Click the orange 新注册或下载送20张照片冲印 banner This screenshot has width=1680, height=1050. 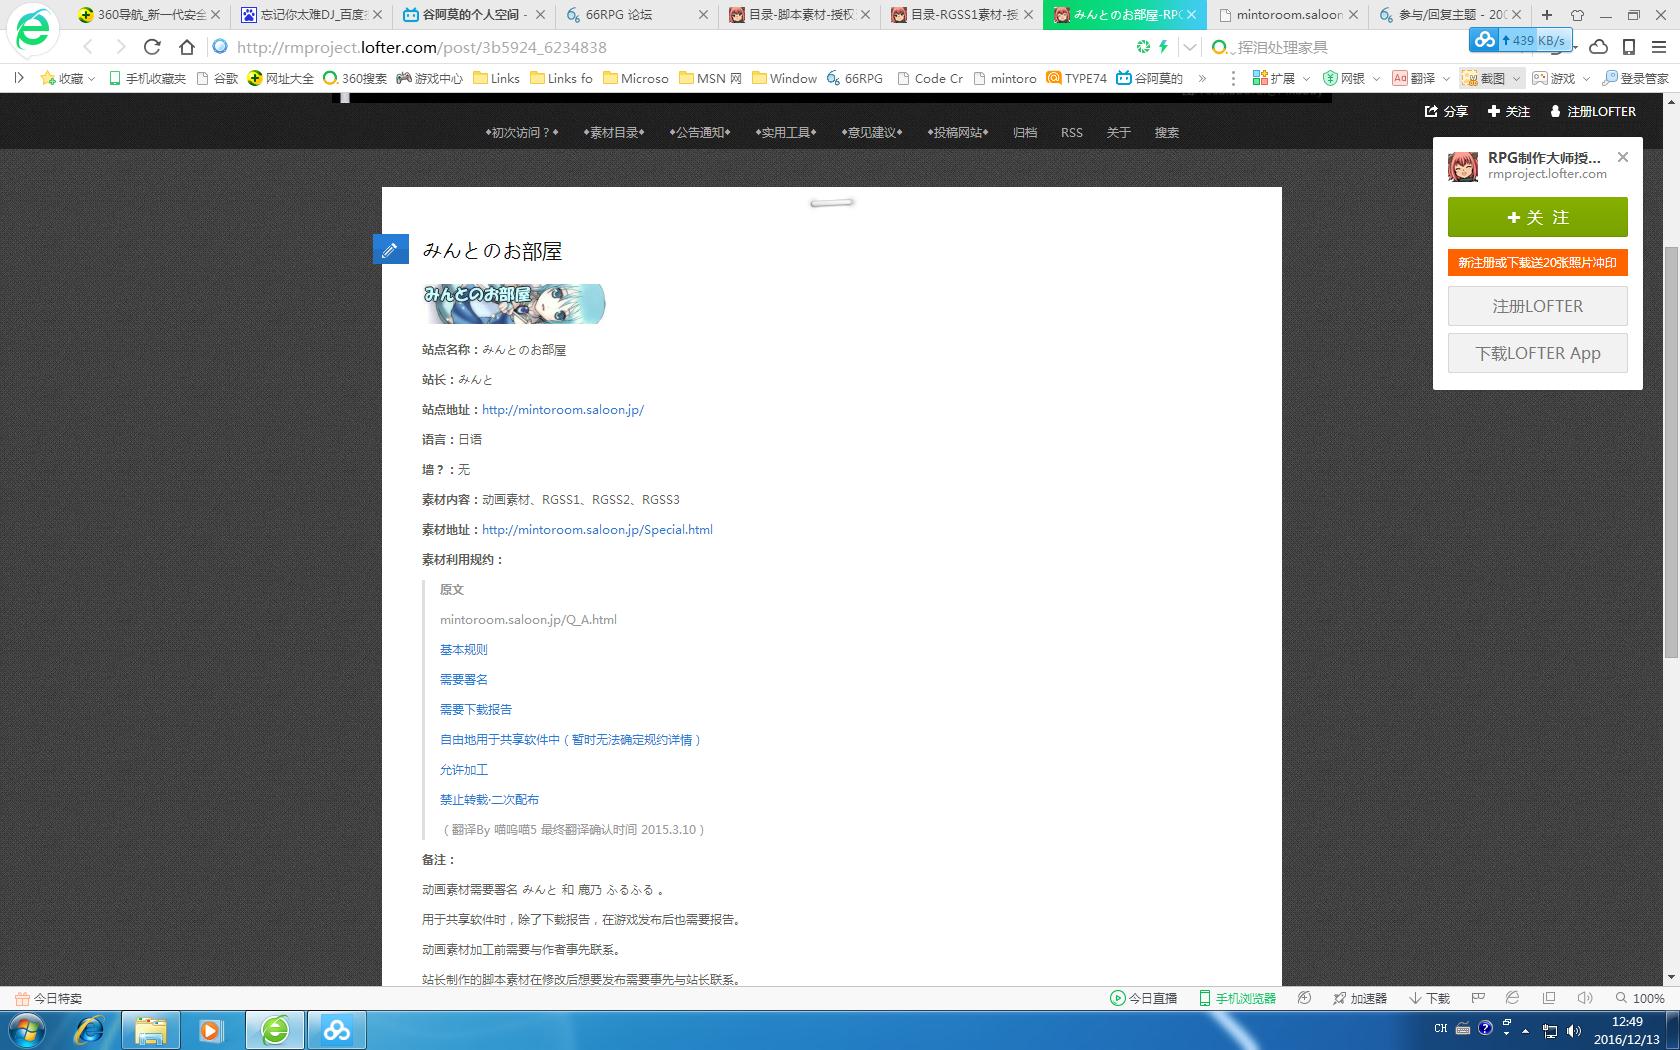[x=1538, y=262]
